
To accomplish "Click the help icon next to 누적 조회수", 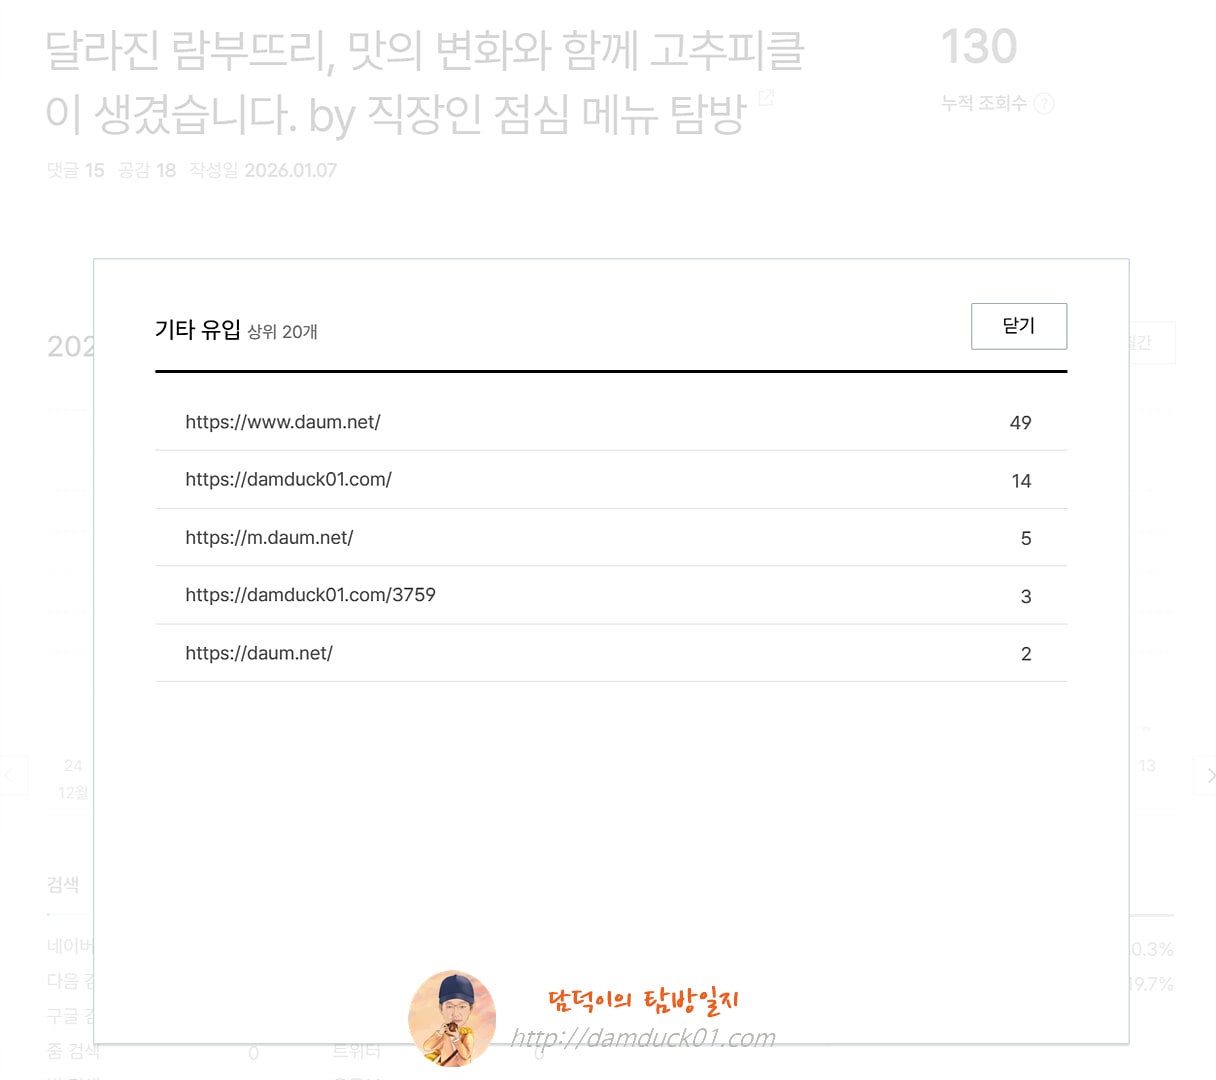I will (x=1044, y=103).
